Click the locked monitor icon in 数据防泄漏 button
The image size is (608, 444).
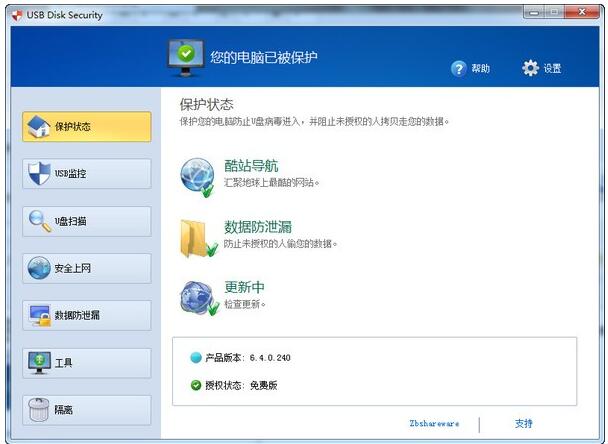pyautogui.click(x=40, y=315)
